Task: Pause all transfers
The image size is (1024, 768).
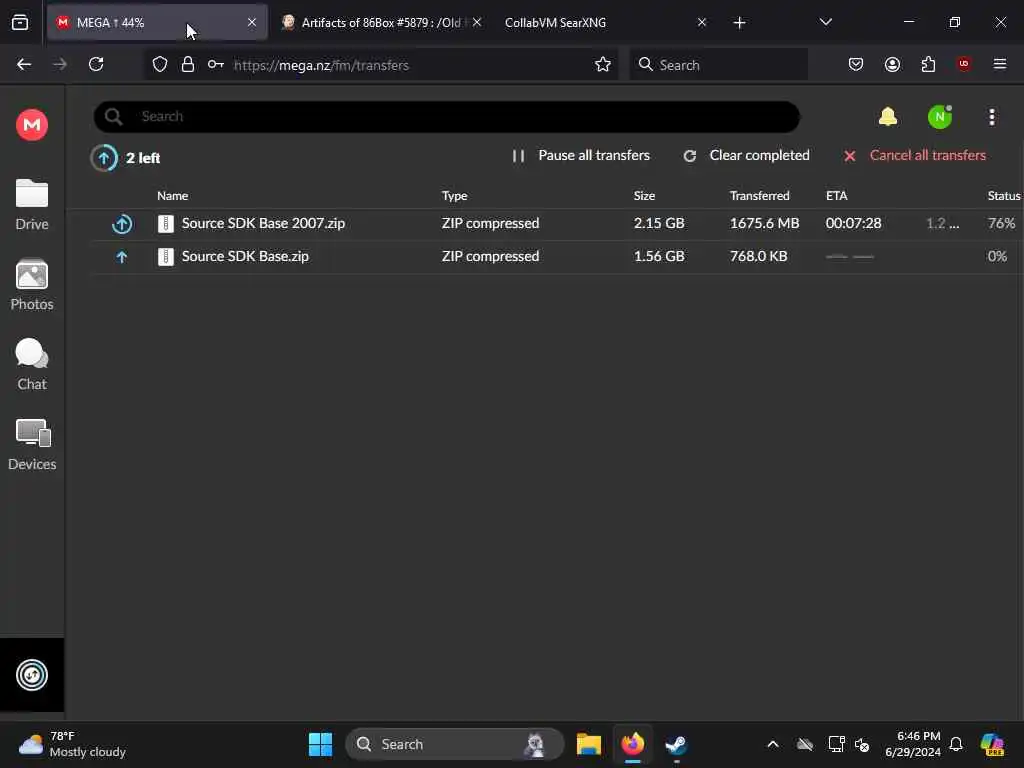Action: [581, 155]
